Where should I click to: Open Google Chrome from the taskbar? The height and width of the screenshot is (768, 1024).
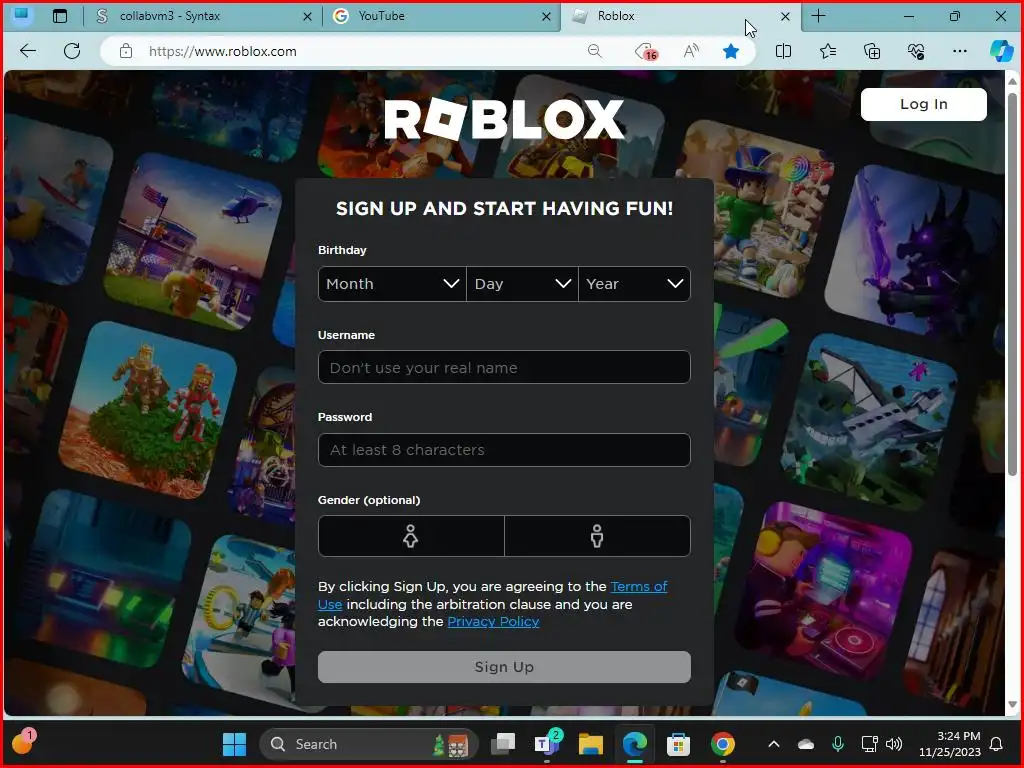pos(722,744)
